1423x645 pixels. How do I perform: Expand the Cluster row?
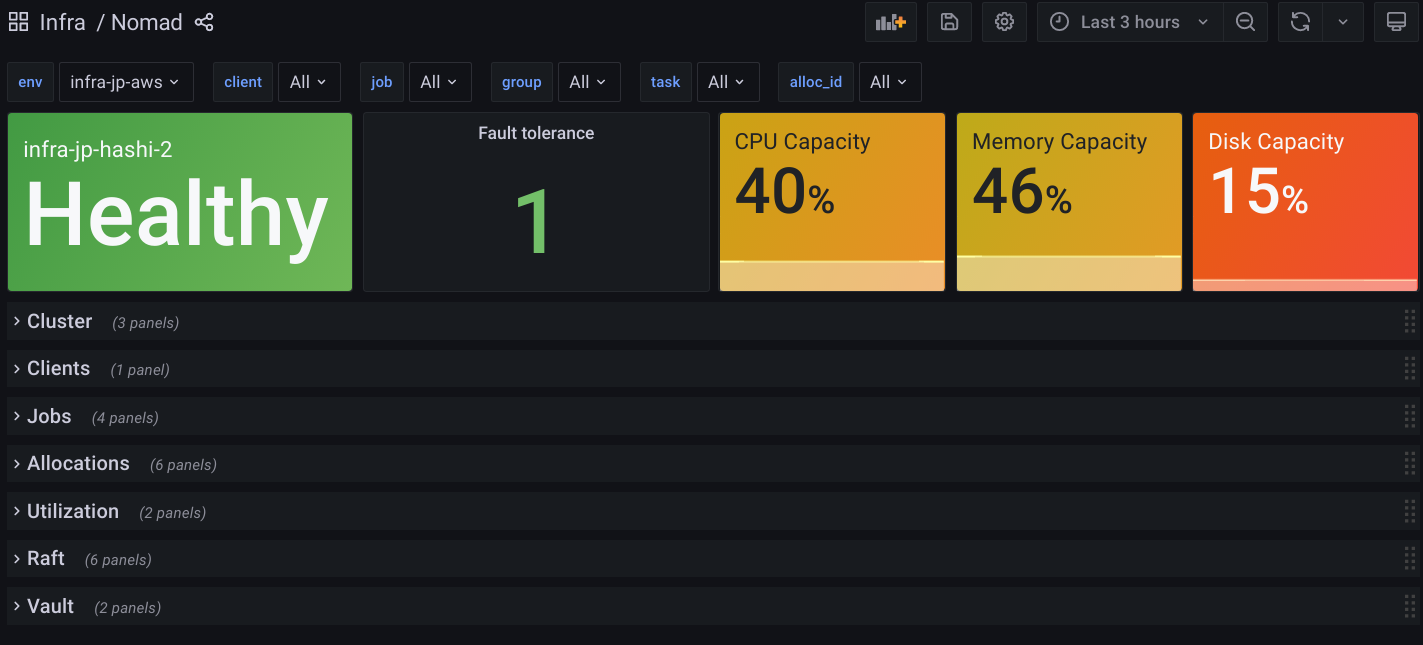point(60,322)
